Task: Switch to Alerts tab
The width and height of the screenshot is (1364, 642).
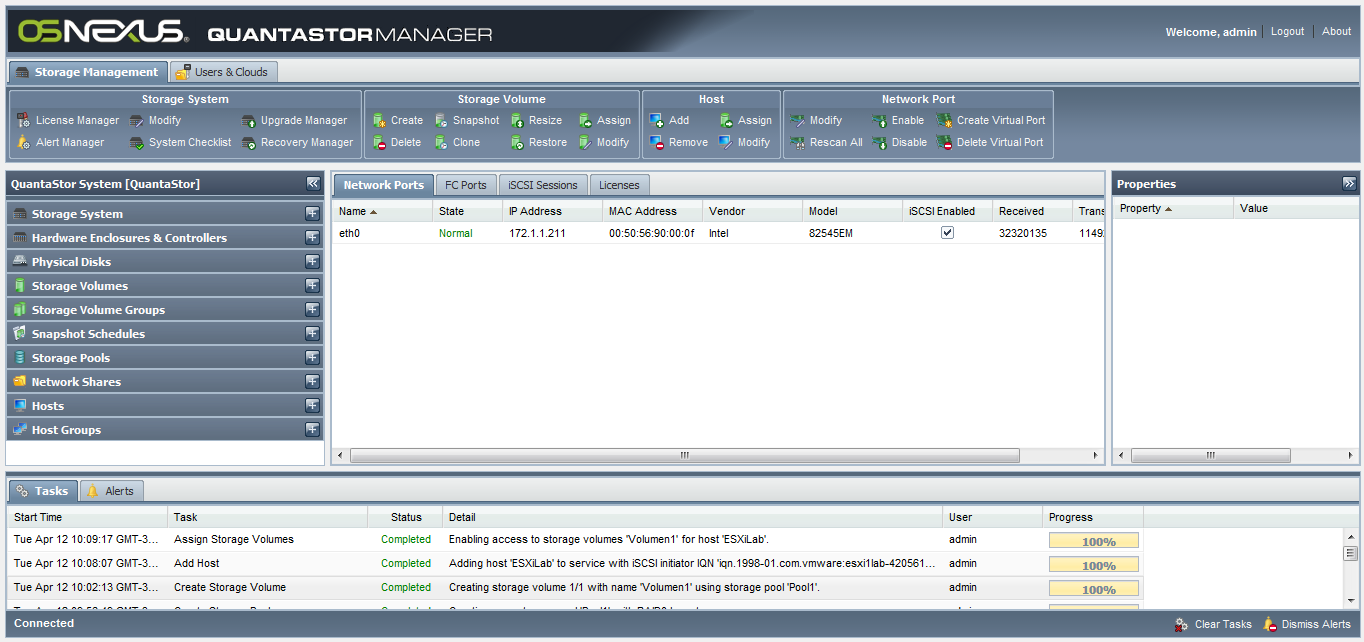Action: [x=112, y=491]
